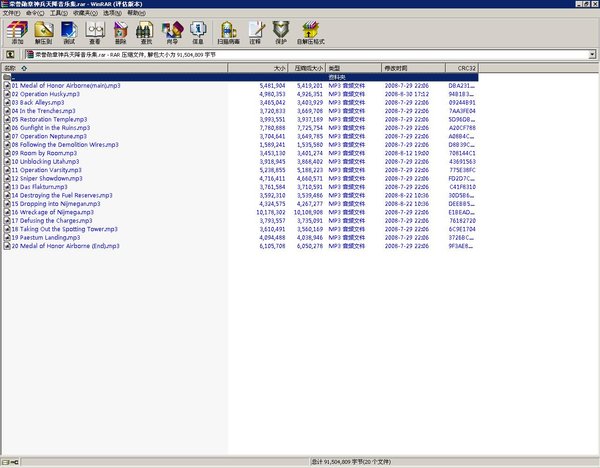The height and width of the screenshot is (468, 600).
Task: Click CRC32 value 76182720
Action: click(462, 220)
